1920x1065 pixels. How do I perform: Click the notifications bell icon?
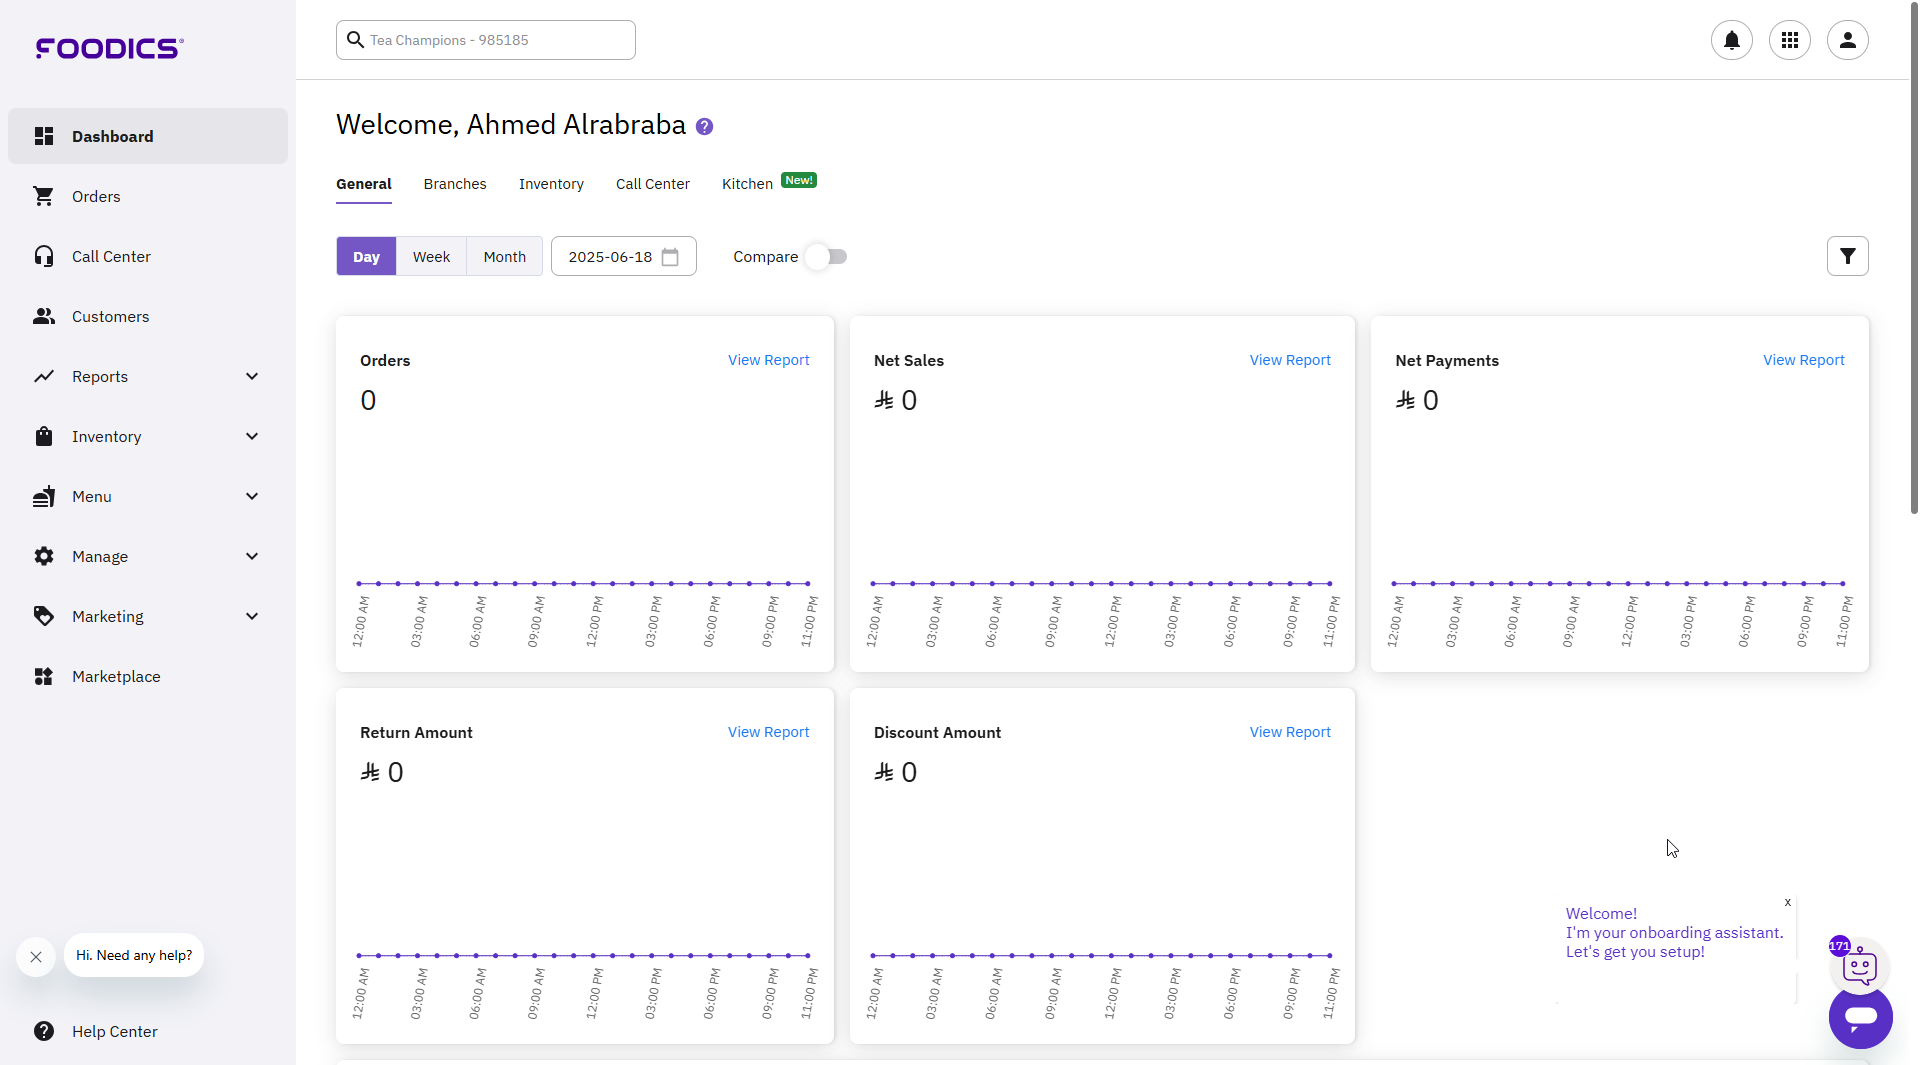tap(1731, 40)
